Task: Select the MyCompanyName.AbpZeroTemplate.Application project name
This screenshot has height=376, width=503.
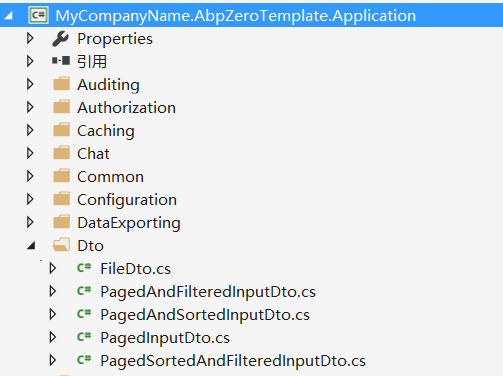Action: (x=236, y=16)
